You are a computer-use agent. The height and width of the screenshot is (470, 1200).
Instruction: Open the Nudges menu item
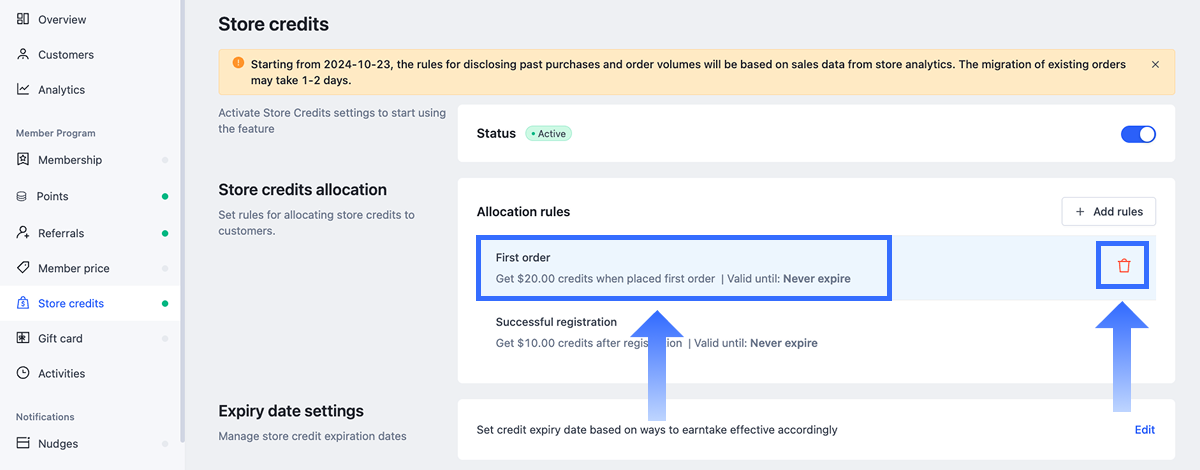[58, 443]
